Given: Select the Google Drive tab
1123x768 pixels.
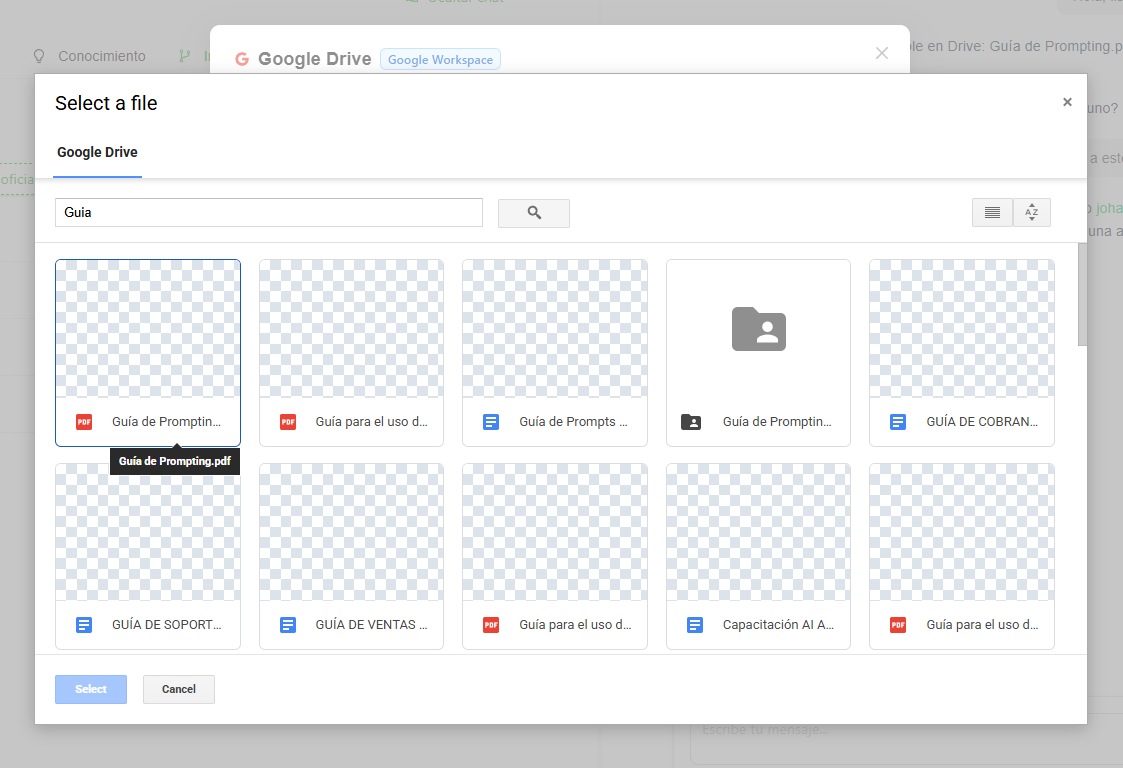Looking at the screenshot, I should [x=97, y=153].
